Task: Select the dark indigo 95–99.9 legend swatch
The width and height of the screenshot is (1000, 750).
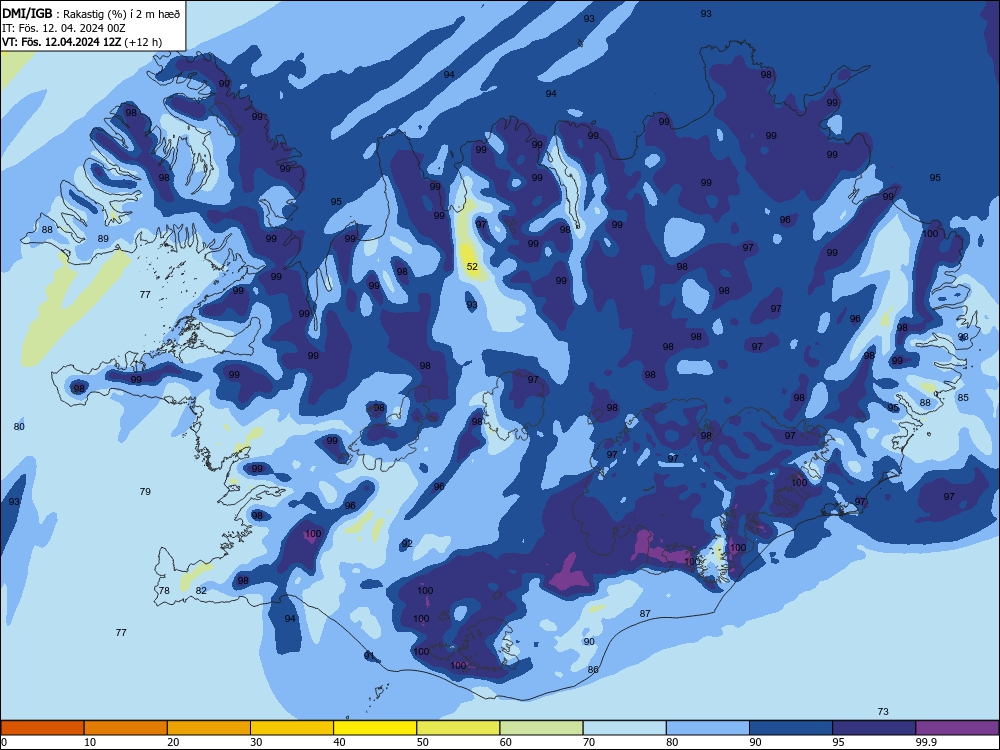Action: (874, 728)
